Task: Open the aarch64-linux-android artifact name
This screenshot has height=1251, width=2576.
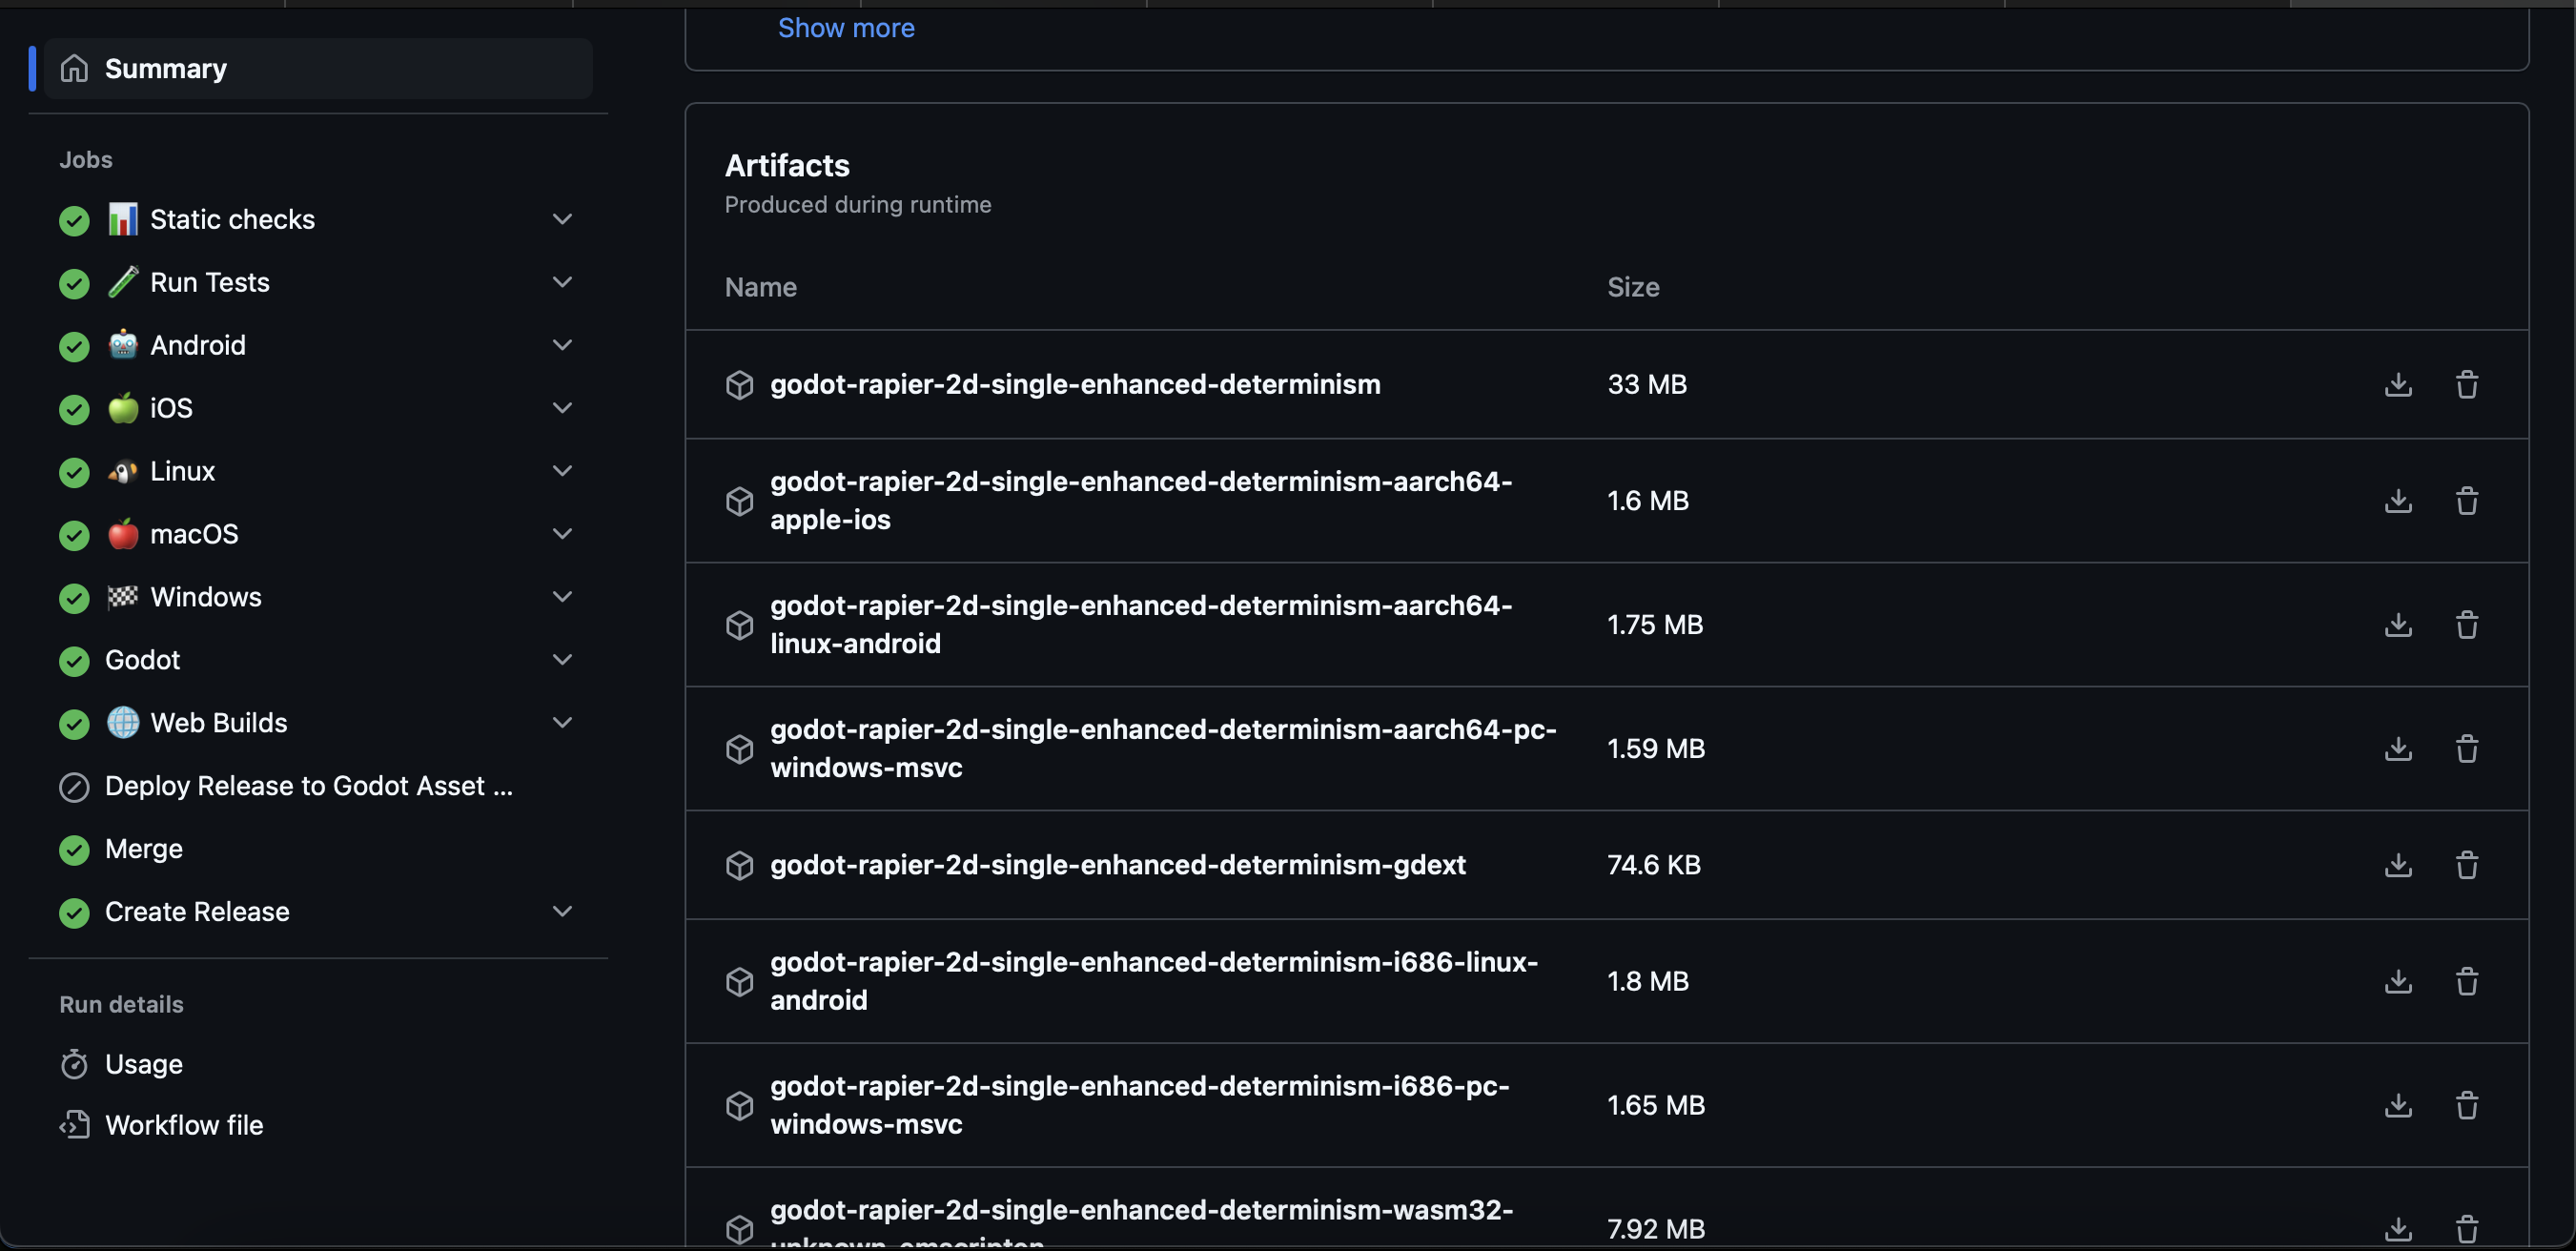Action: point(1141,624)
